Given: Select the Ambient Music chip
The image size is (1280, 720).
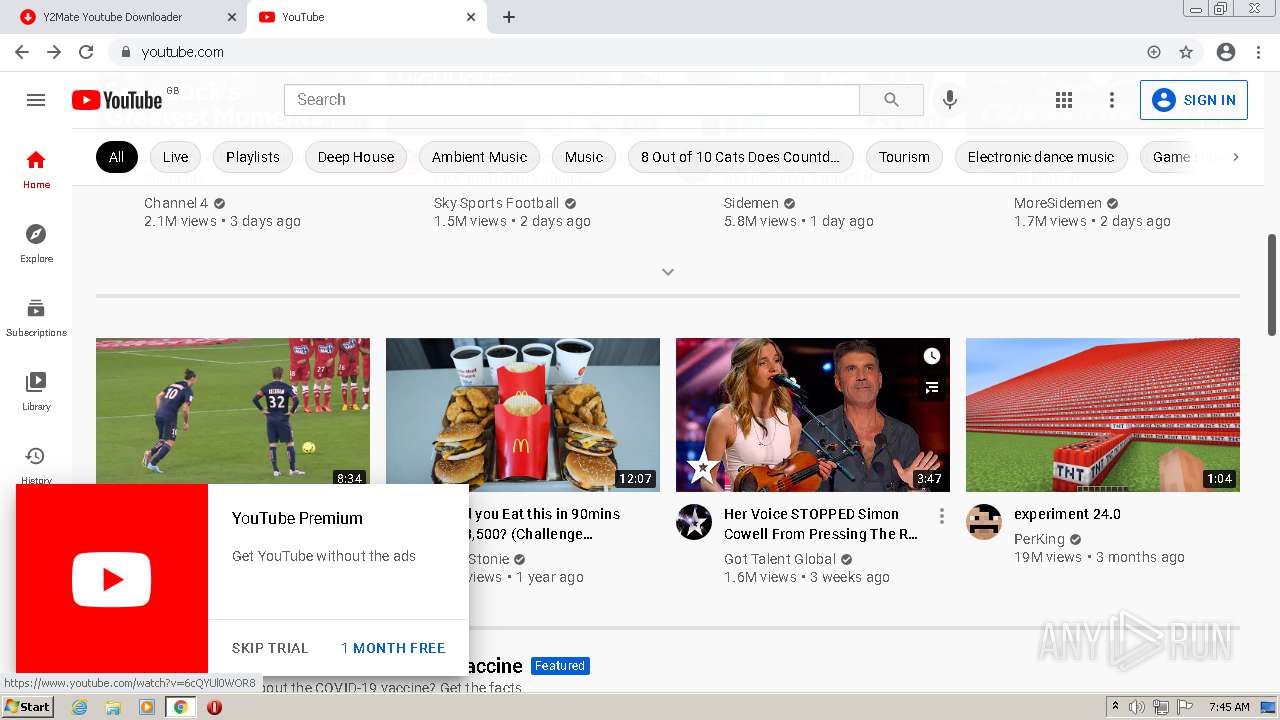Looking at the screenshot, I should click(480, 157).
